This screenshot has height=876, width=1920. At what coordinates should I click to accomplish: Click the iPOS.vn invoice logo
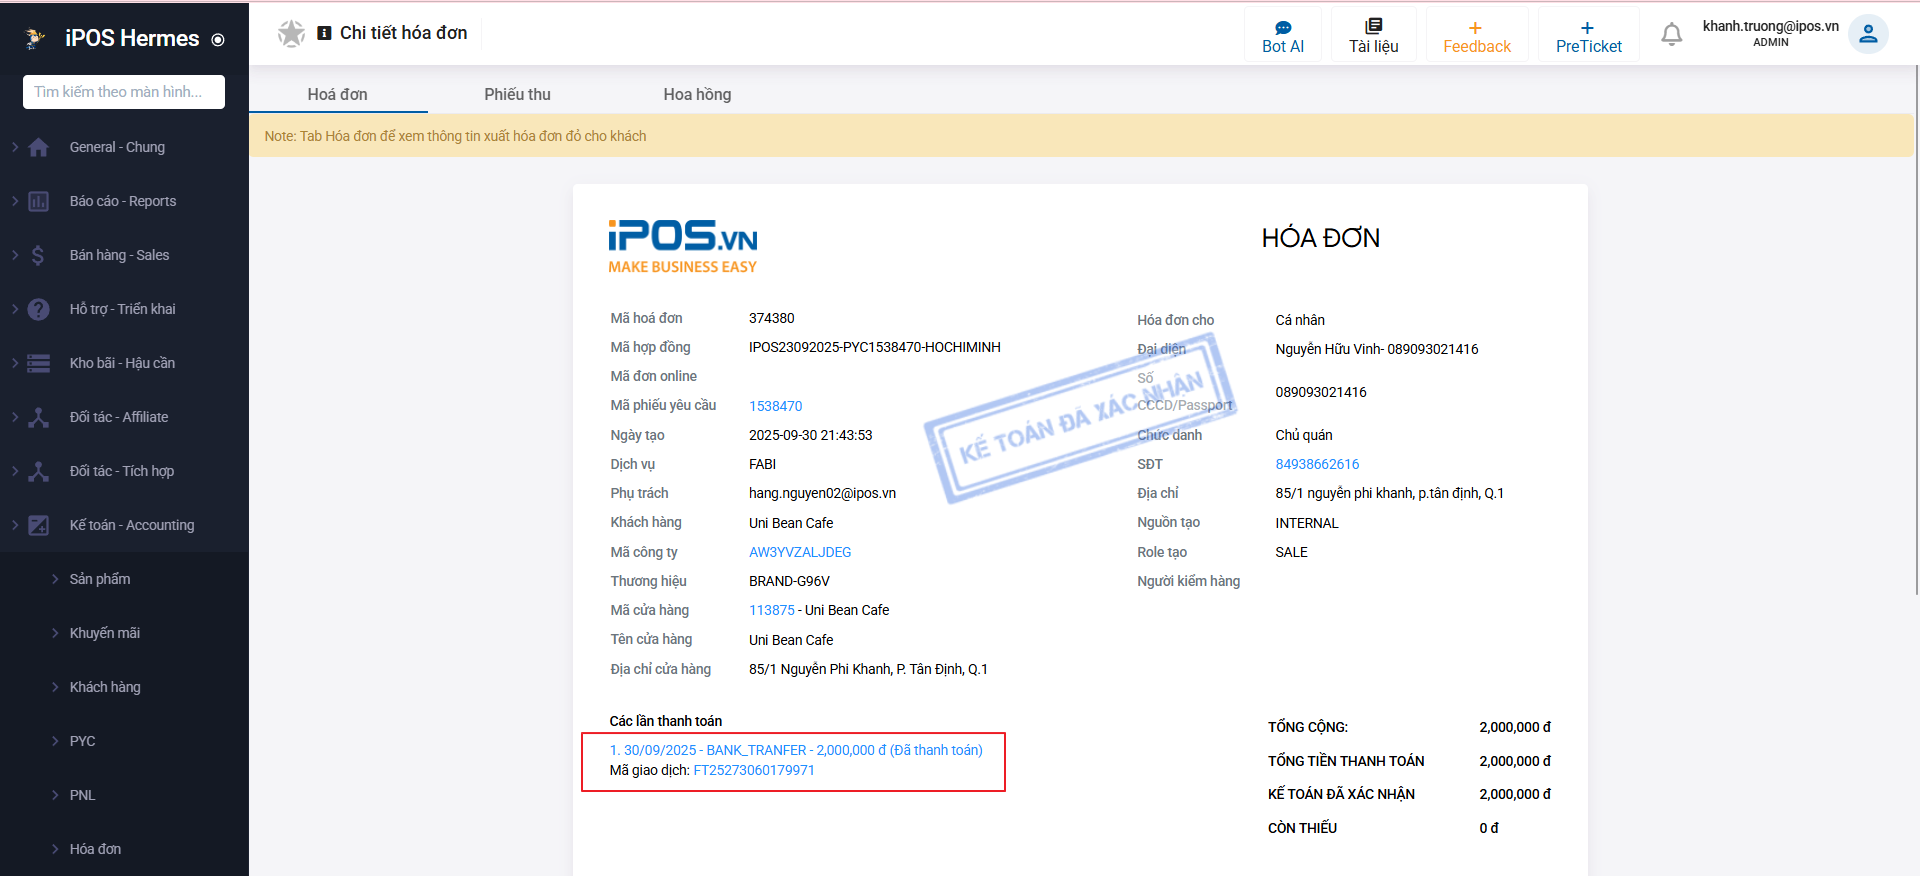coord(683,246)
